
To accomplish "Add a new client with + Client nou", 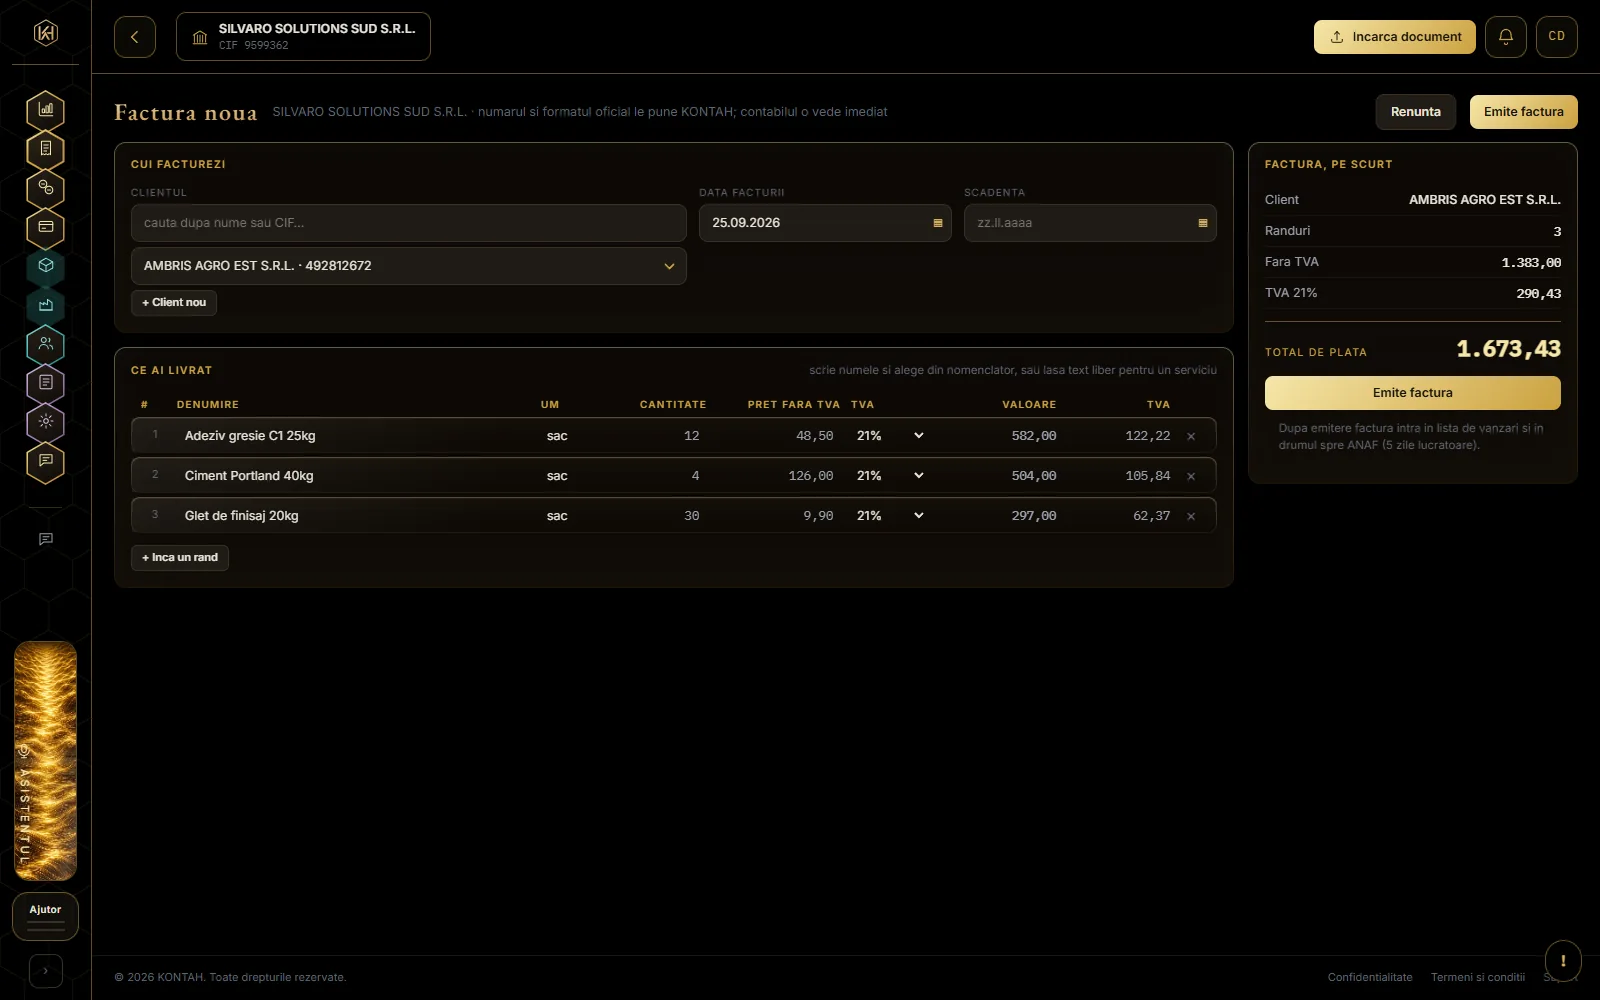I will tap(174, 303).
